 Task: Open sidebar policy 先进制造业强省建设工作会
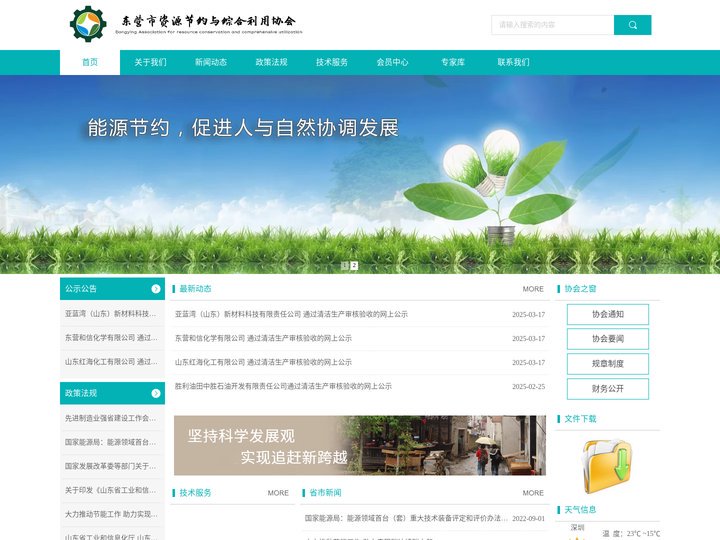(x=111, y=418)
